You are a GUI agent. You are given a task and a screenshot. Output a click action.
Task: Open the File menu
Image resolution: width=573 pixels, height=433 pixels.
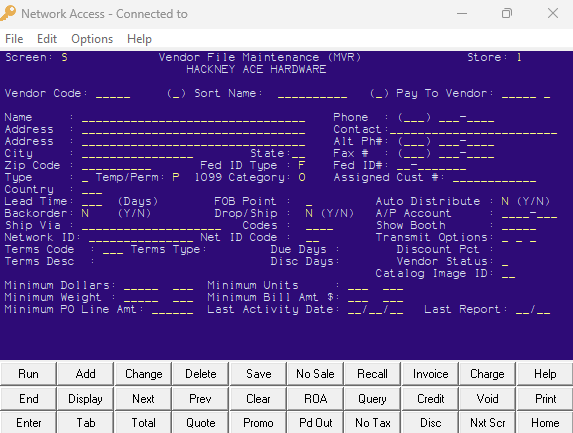pos(14,39)
